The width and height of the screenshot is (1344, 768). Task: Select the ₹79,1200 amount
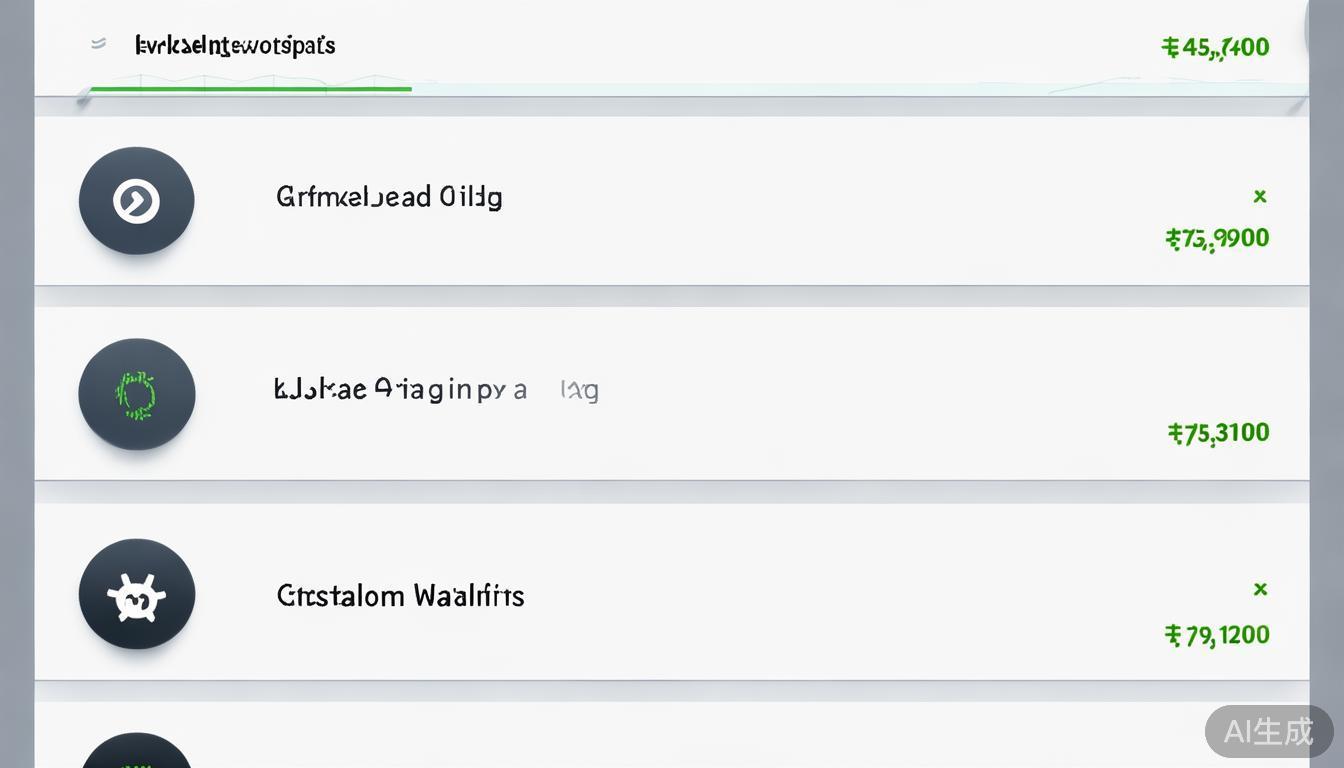[x=1217, y=635]
